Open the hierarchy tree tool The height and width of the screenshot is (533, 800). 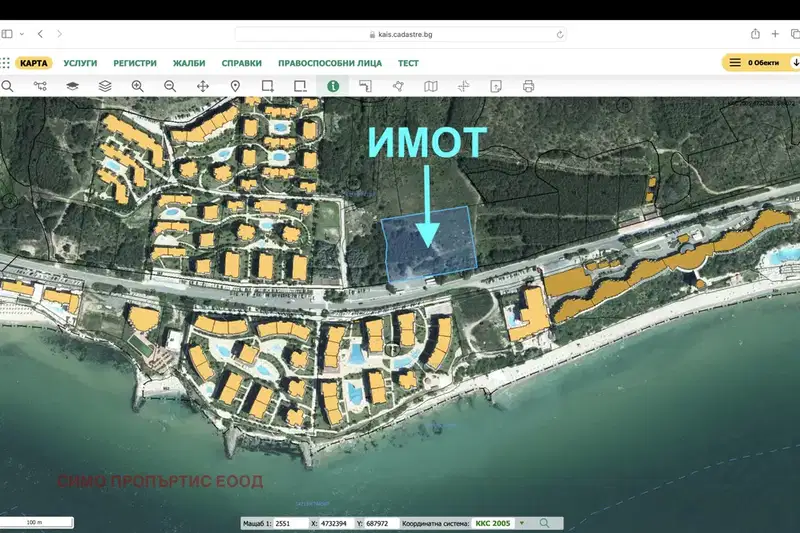(40, 86)
